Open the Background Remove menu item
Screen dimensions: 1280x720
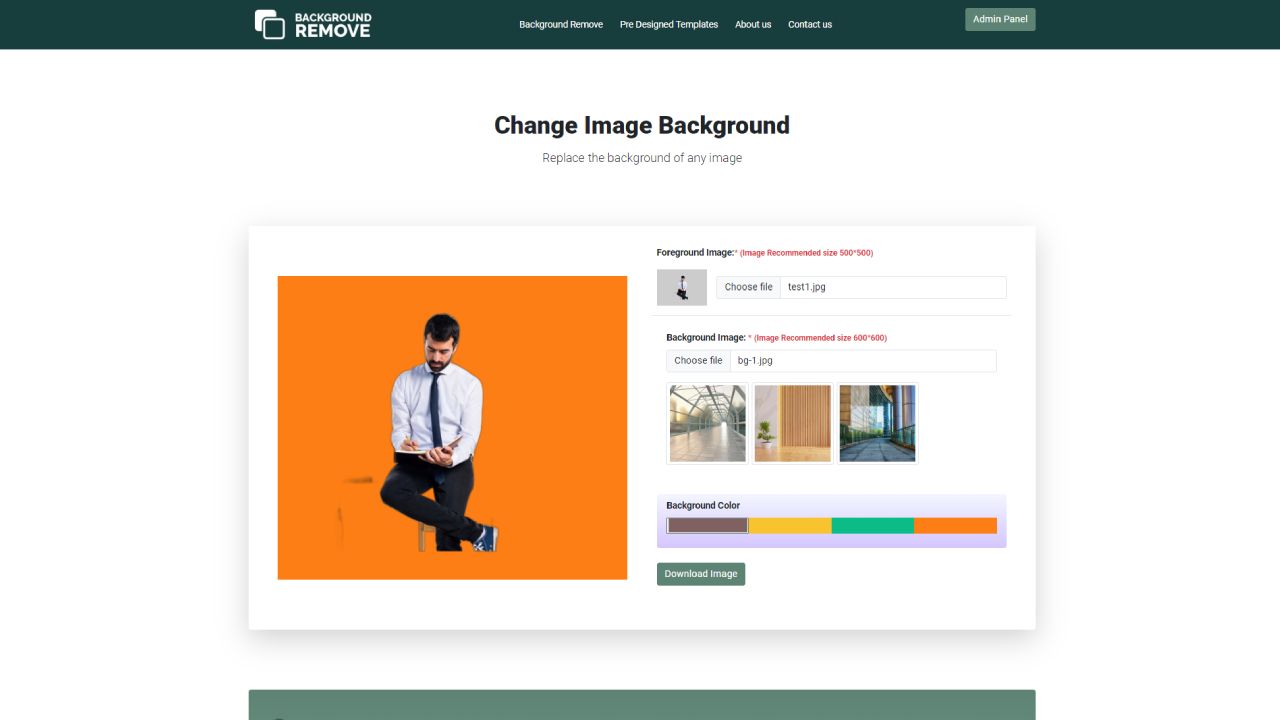pos(560,24)
